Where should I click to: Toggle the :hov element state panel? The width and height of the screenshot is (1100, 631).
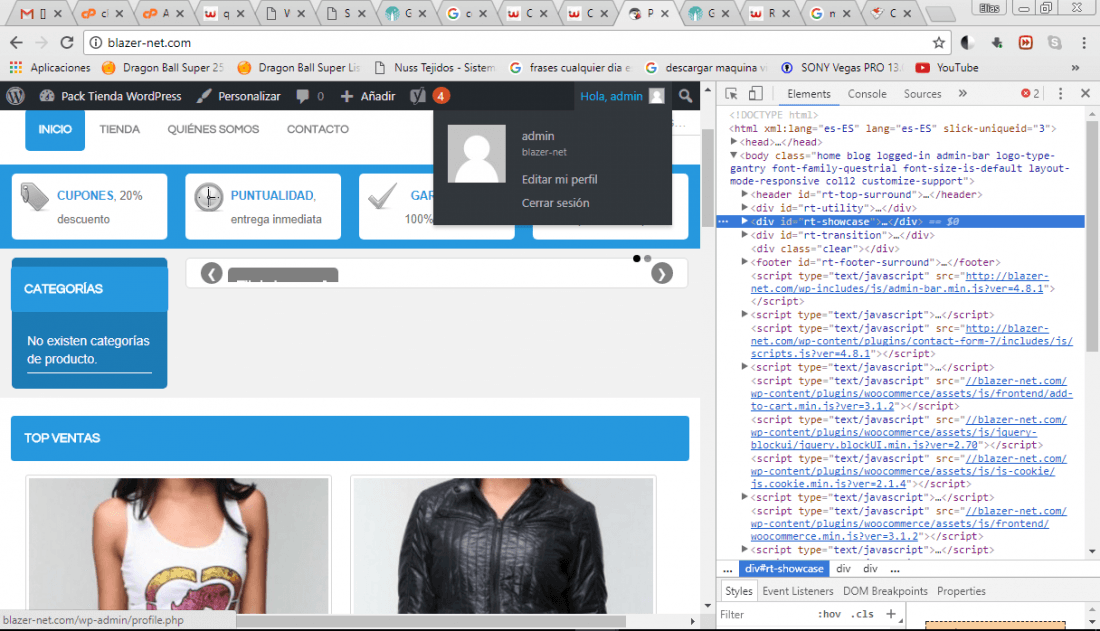[829, 614]
